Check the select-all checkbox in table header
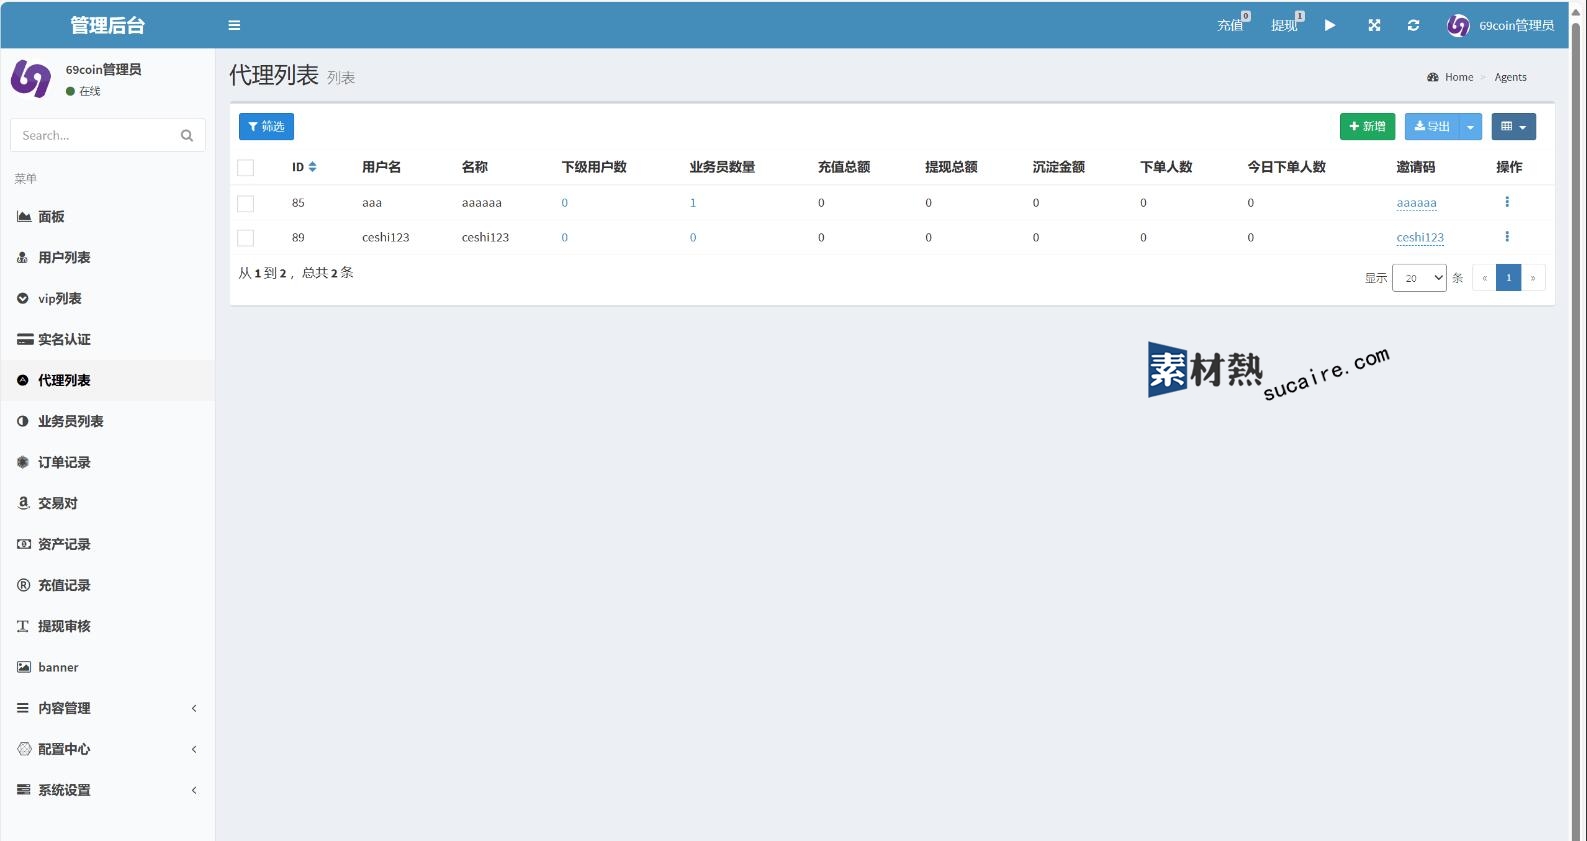This screenshot has height=841, width=1587. click(x=246, y=168)
